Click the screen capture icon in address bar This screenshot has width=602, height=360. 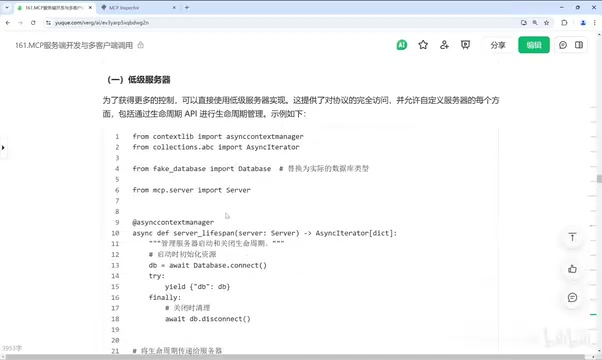pos(524,23)
